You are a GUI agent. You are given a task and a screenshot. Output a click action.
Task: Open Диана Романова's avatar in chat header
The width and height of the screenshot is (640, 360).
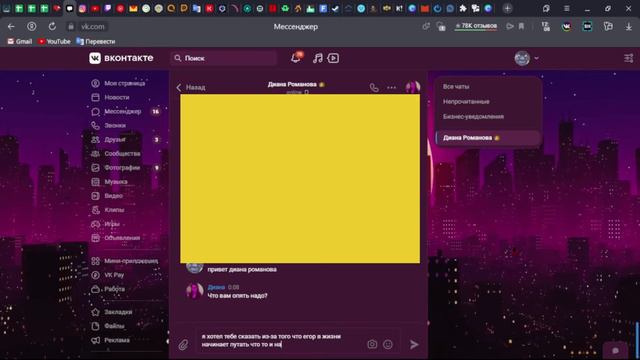(413, 87)
